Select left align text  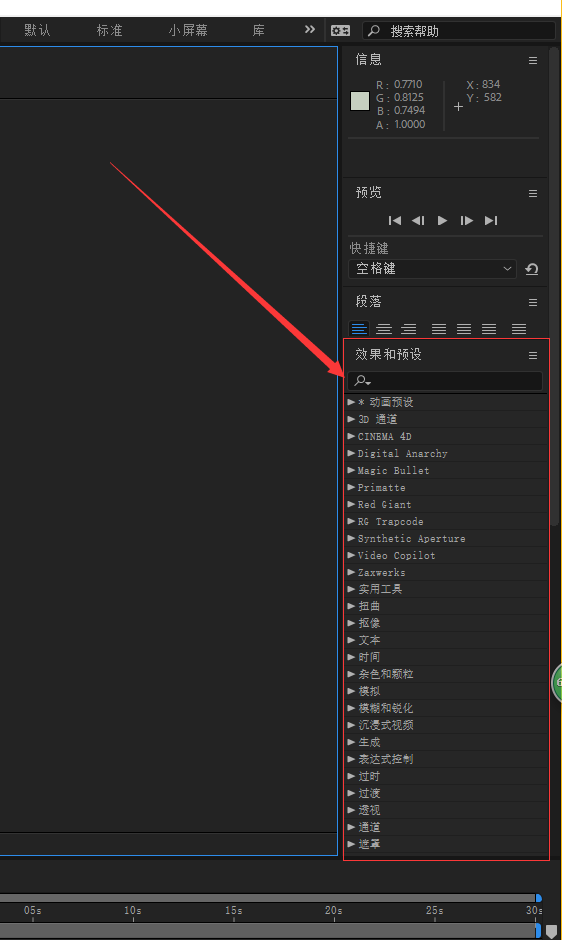359,329
